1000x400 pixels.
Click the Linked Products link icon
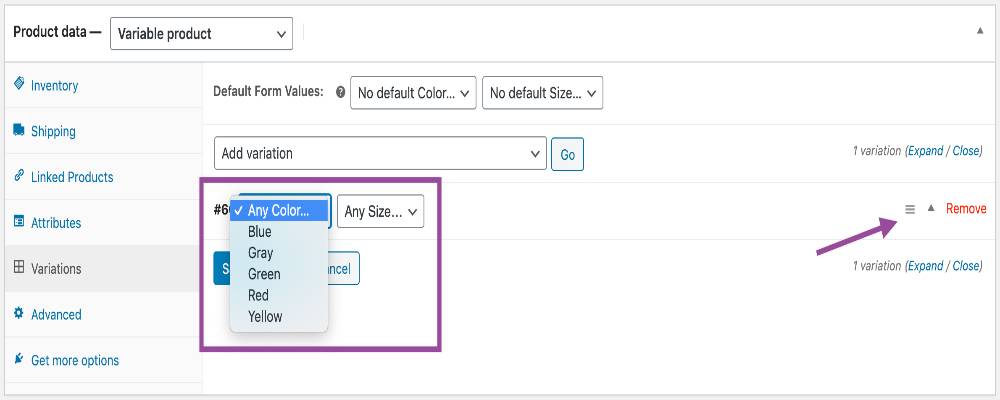[19, 176]
